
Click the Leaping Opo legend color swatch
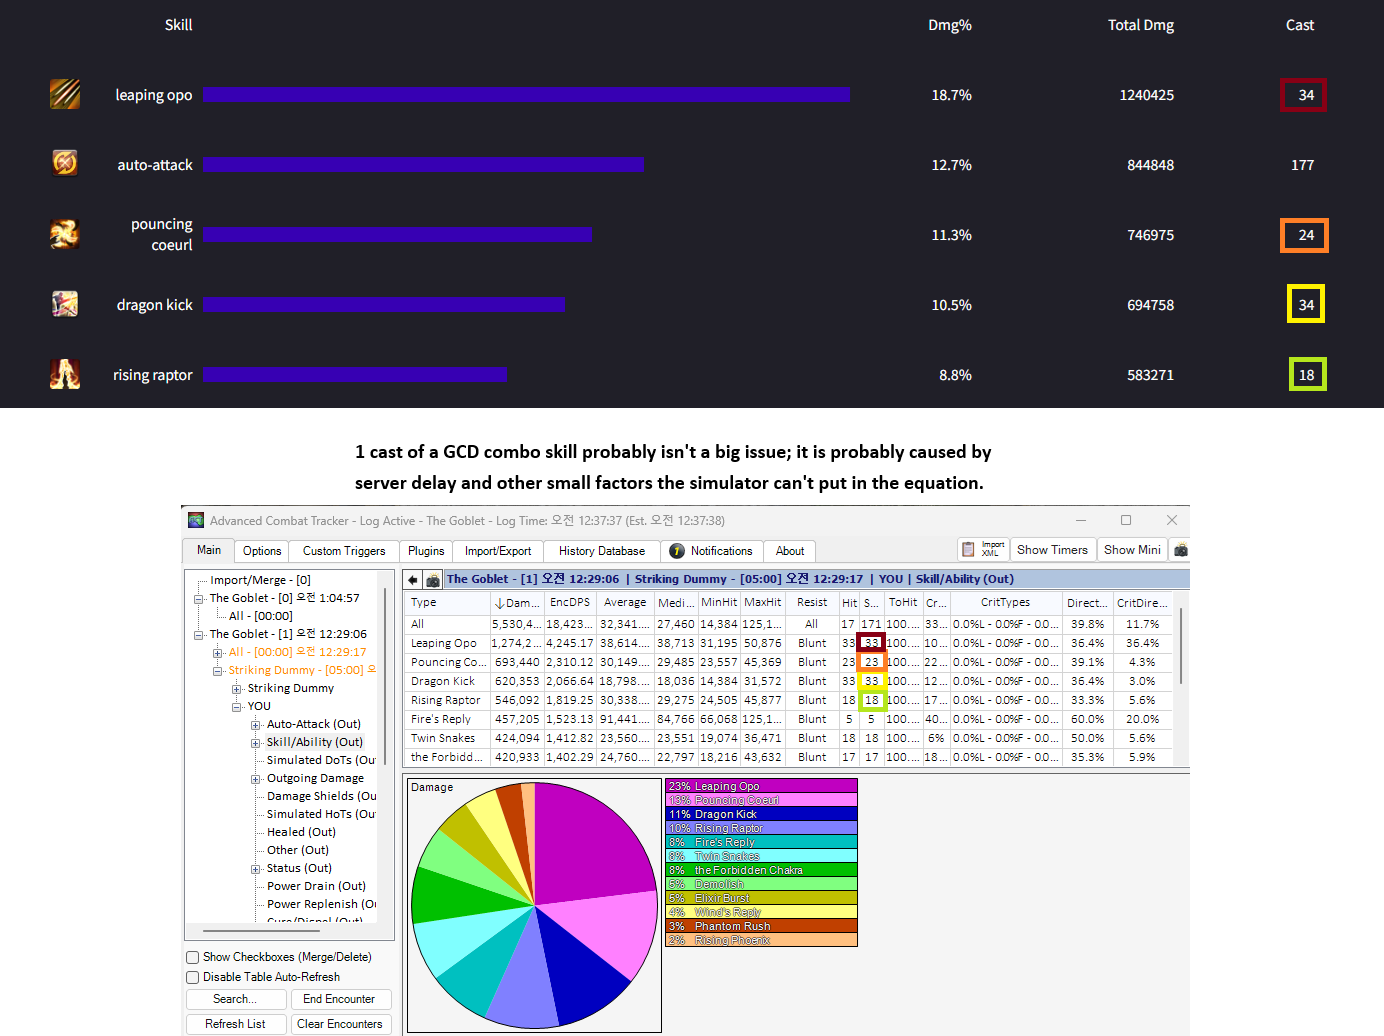[762, 786]
